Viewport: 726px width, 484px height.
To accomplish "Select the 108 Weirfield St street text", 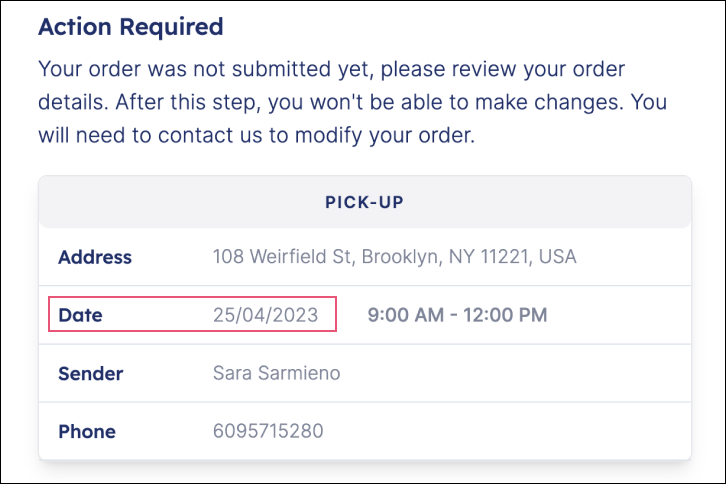I will tap(282, 257).
